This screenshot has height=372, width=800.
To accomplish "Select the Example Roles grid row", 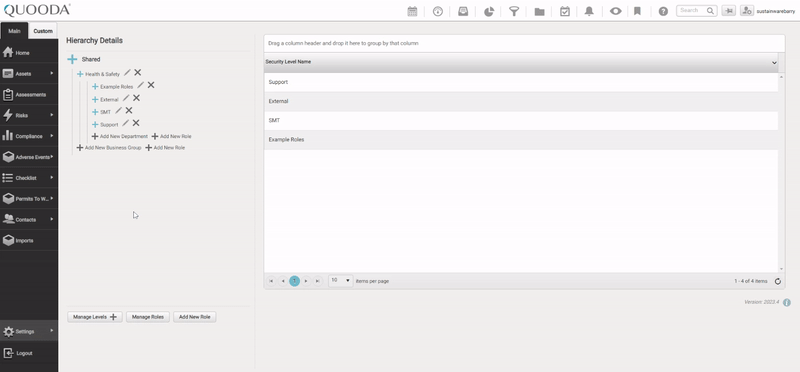I will pyautogui.click(x=521, y=140).
